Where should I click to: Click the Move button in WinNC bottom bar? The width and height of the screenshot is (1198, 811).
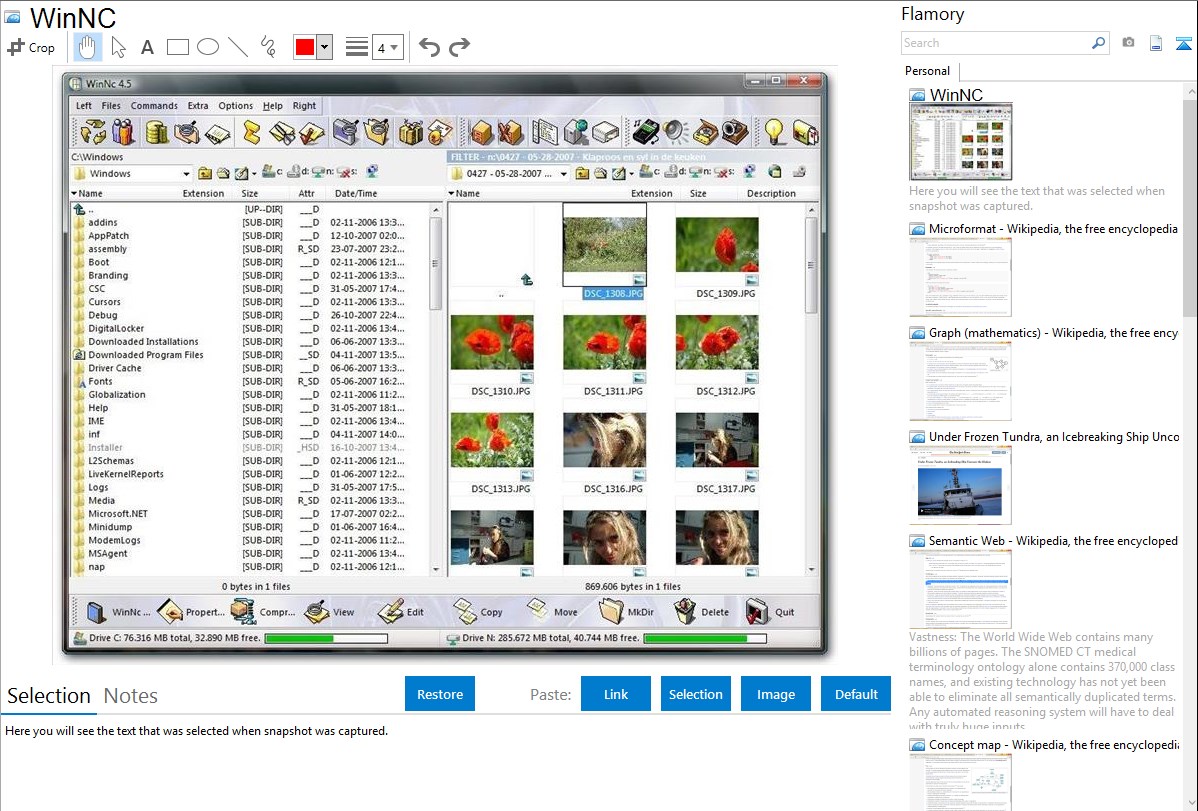pyautogui.click(x=552, y=611)
